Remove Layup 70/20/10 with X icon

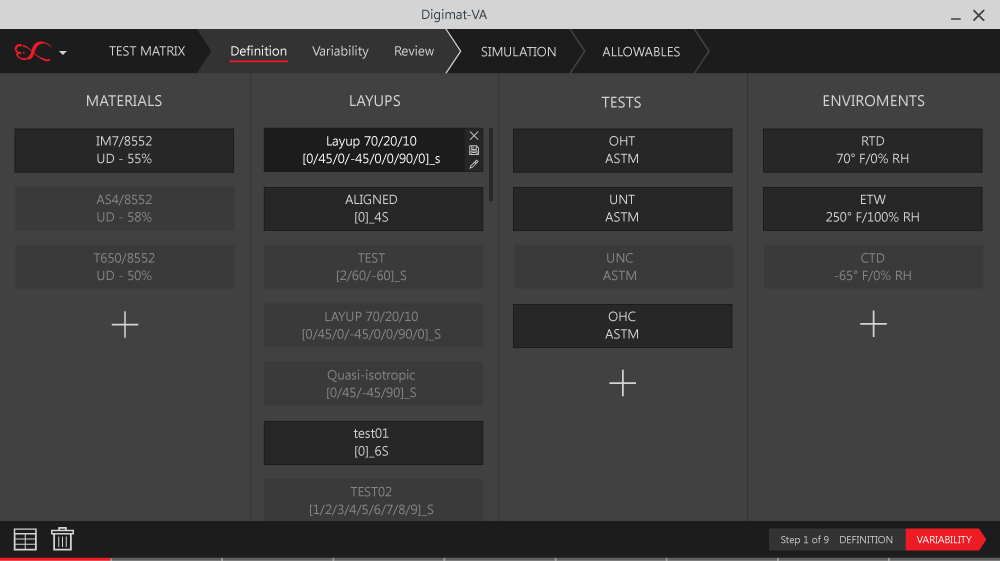[474, 136]
